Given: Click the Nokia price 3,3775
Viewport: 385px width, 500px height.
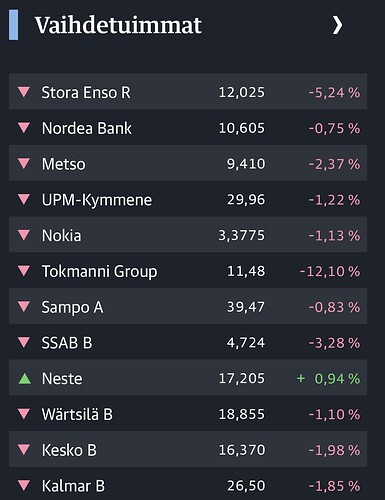Looking at the screenshot, I should (x=242, y=236).
